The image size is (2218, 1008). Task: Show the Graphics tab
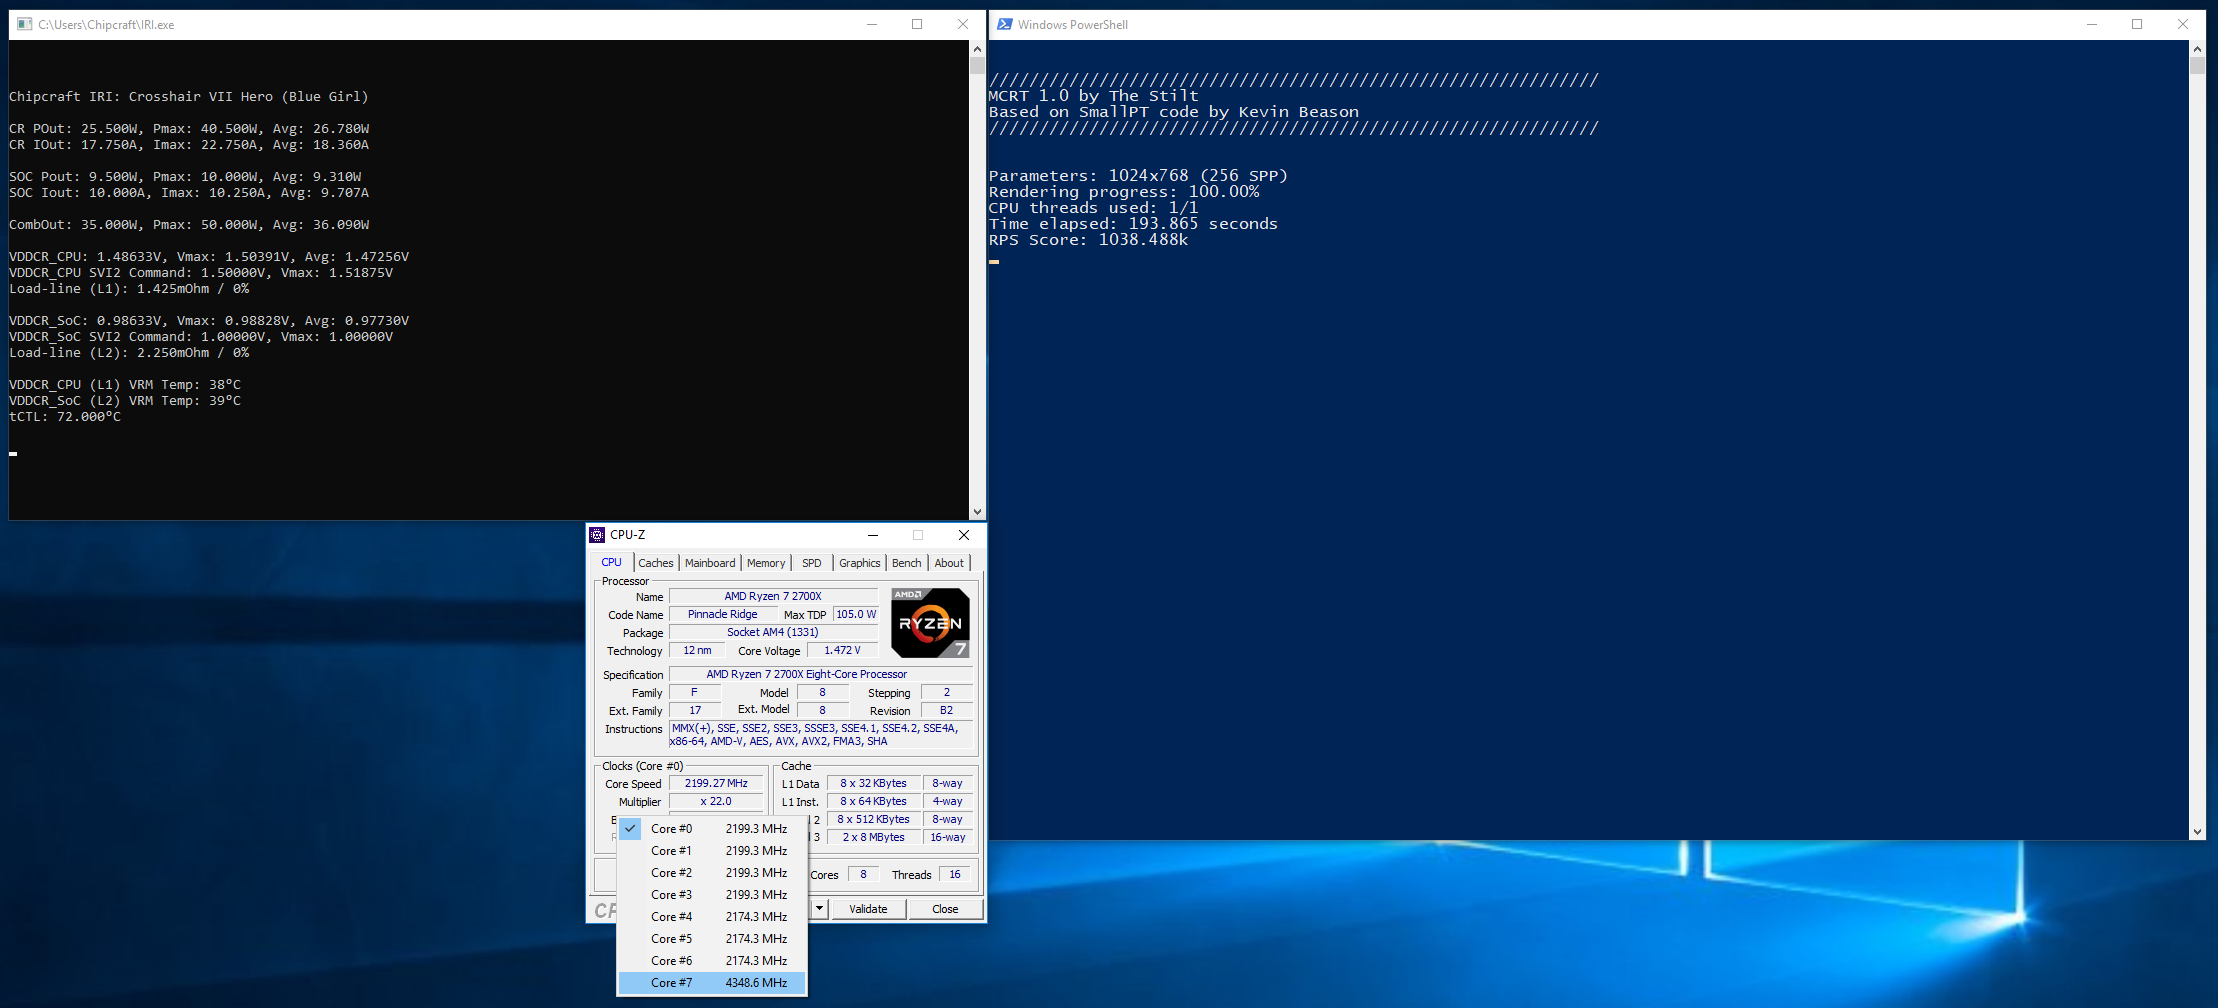click(x=860, y=563)
